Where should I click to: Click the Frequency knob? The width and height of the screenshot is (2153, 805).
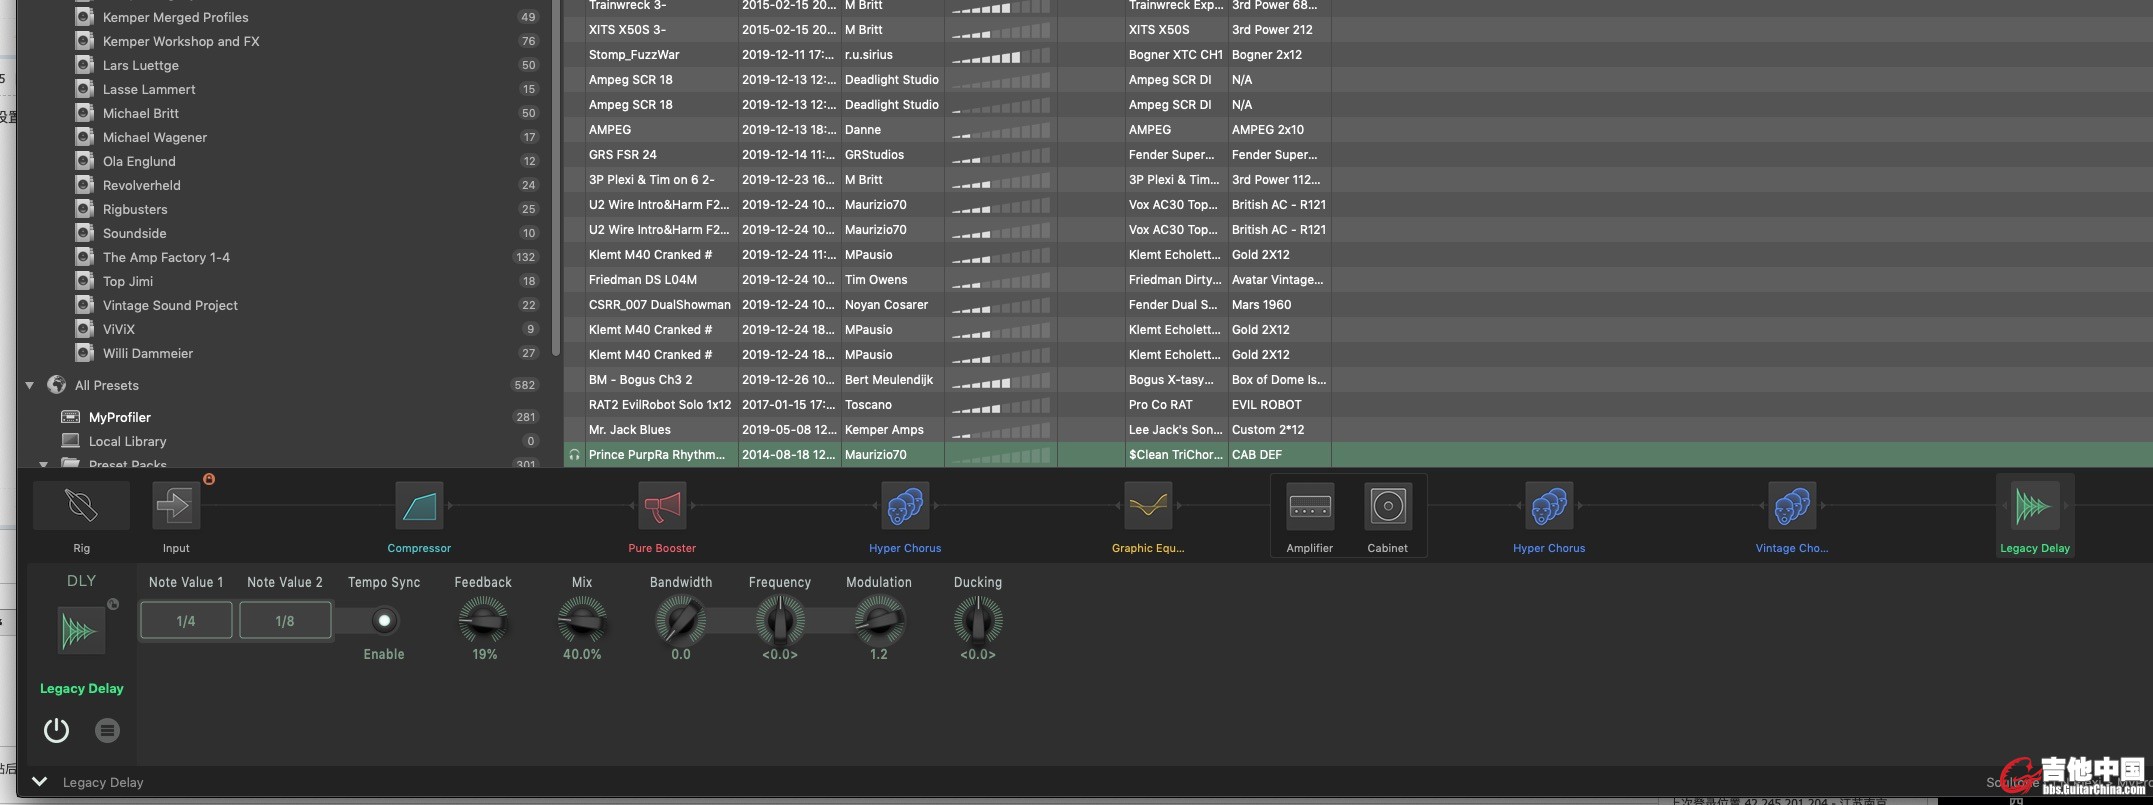coord(780,621)
